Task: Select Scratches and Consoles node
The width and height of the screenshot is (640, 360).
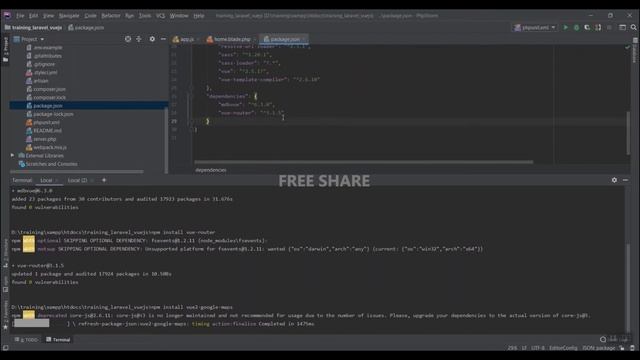Action: 51,164
